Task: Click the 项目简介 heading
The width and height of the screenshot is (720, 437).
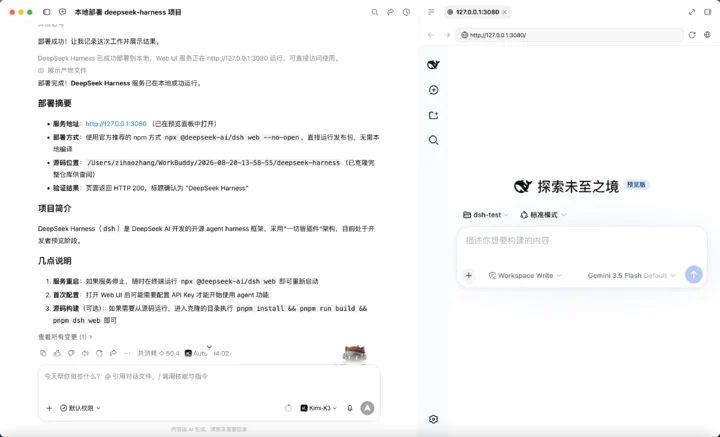Action: (x=55, y=208)
